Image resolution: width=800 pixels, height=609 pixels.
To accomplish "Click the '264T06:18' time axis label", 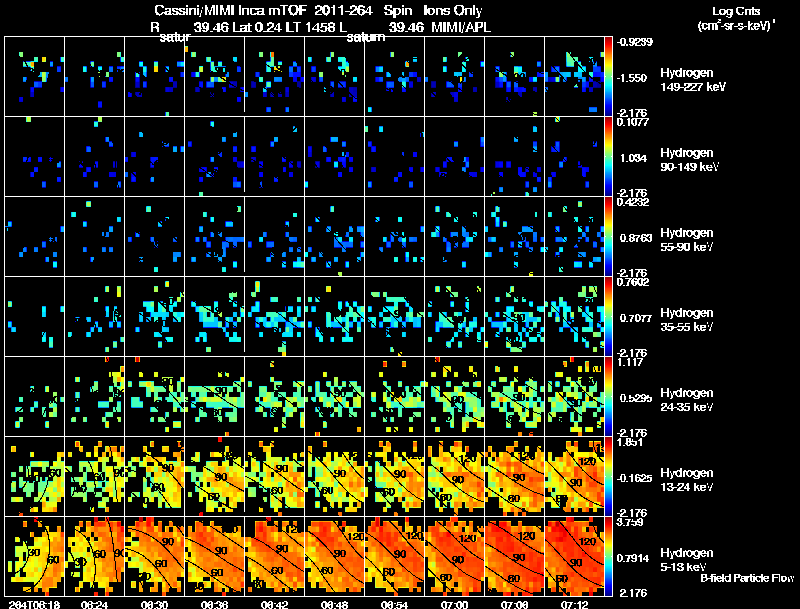I will coord(34,604).
